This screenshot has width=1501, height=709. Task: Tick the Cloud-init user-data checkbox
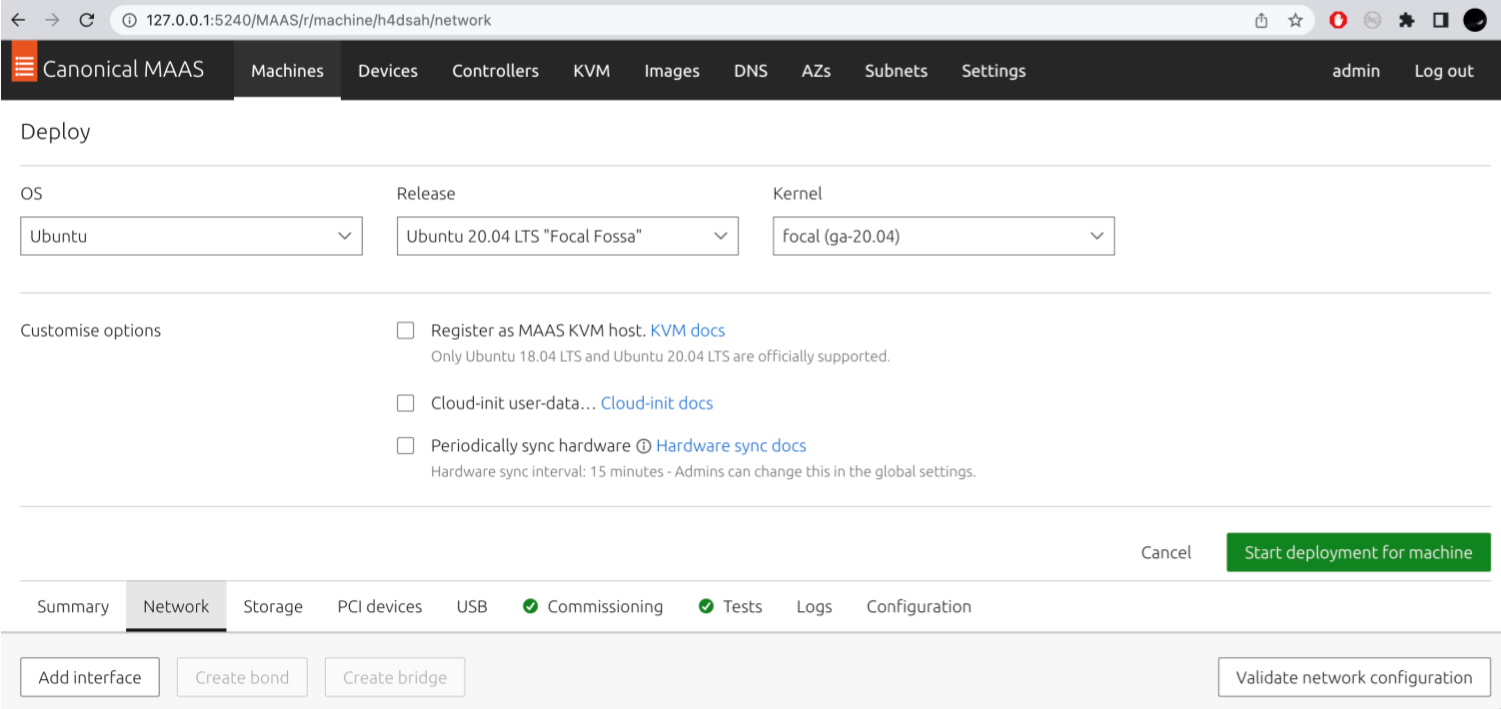tap(405, 403)
